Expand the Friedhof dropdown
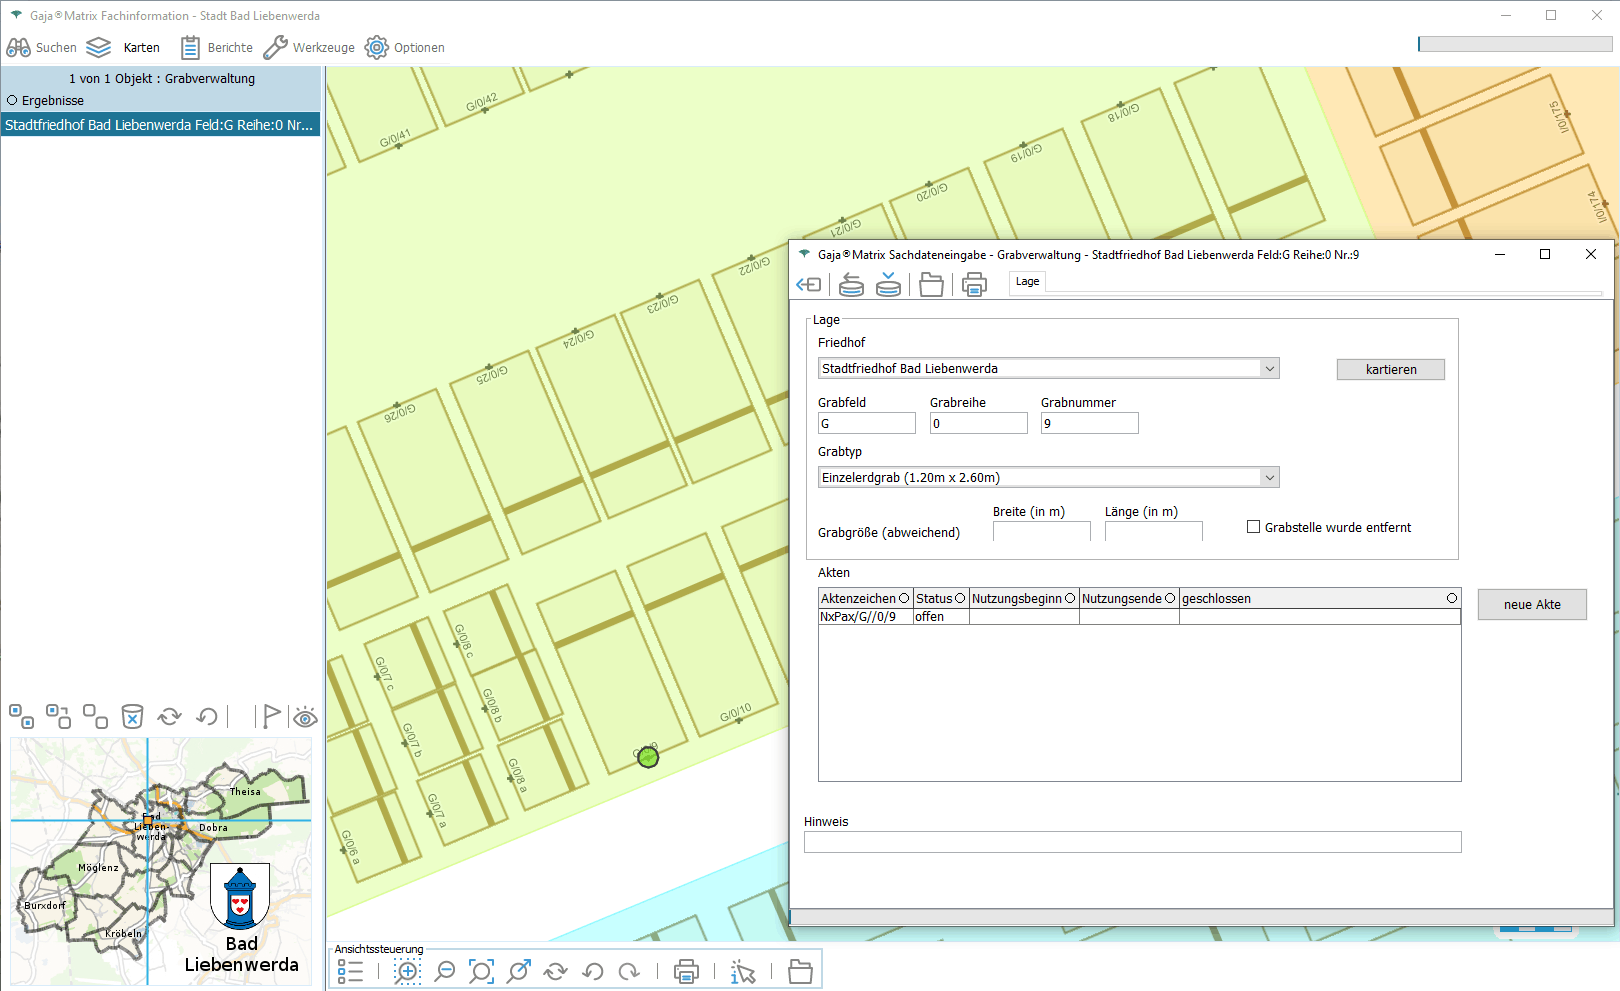Image resolution: width=1620 pixels, height=991 pixels. pos(1269,369)
